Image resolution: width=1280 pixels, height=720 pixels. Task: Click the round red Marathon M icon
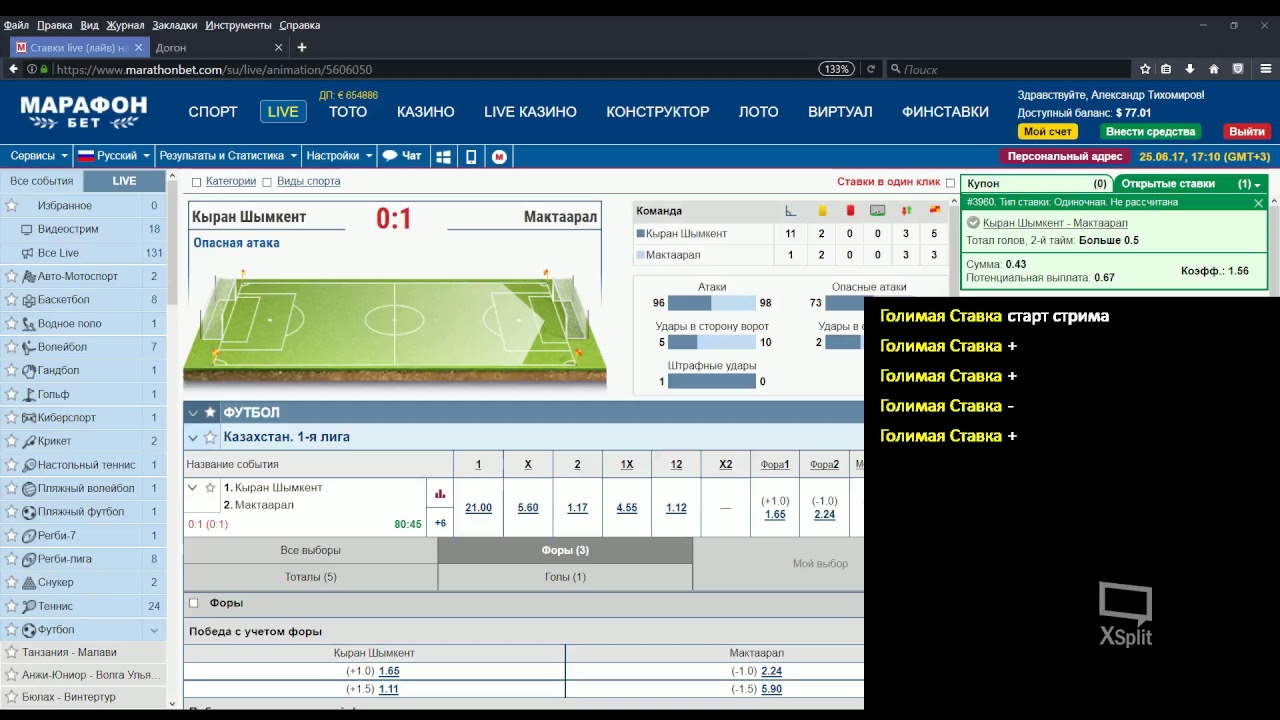coord(499,156)
